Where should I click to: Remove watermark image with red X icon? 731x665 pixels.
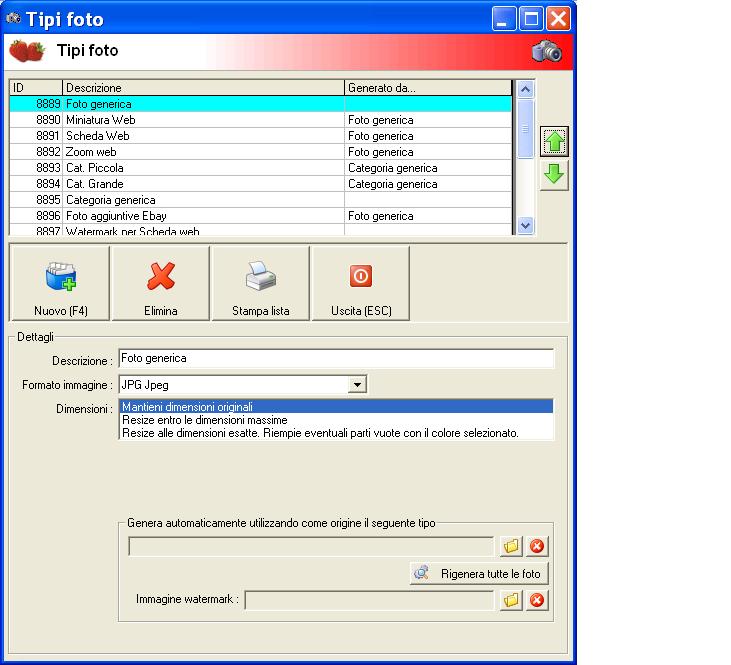537,600
